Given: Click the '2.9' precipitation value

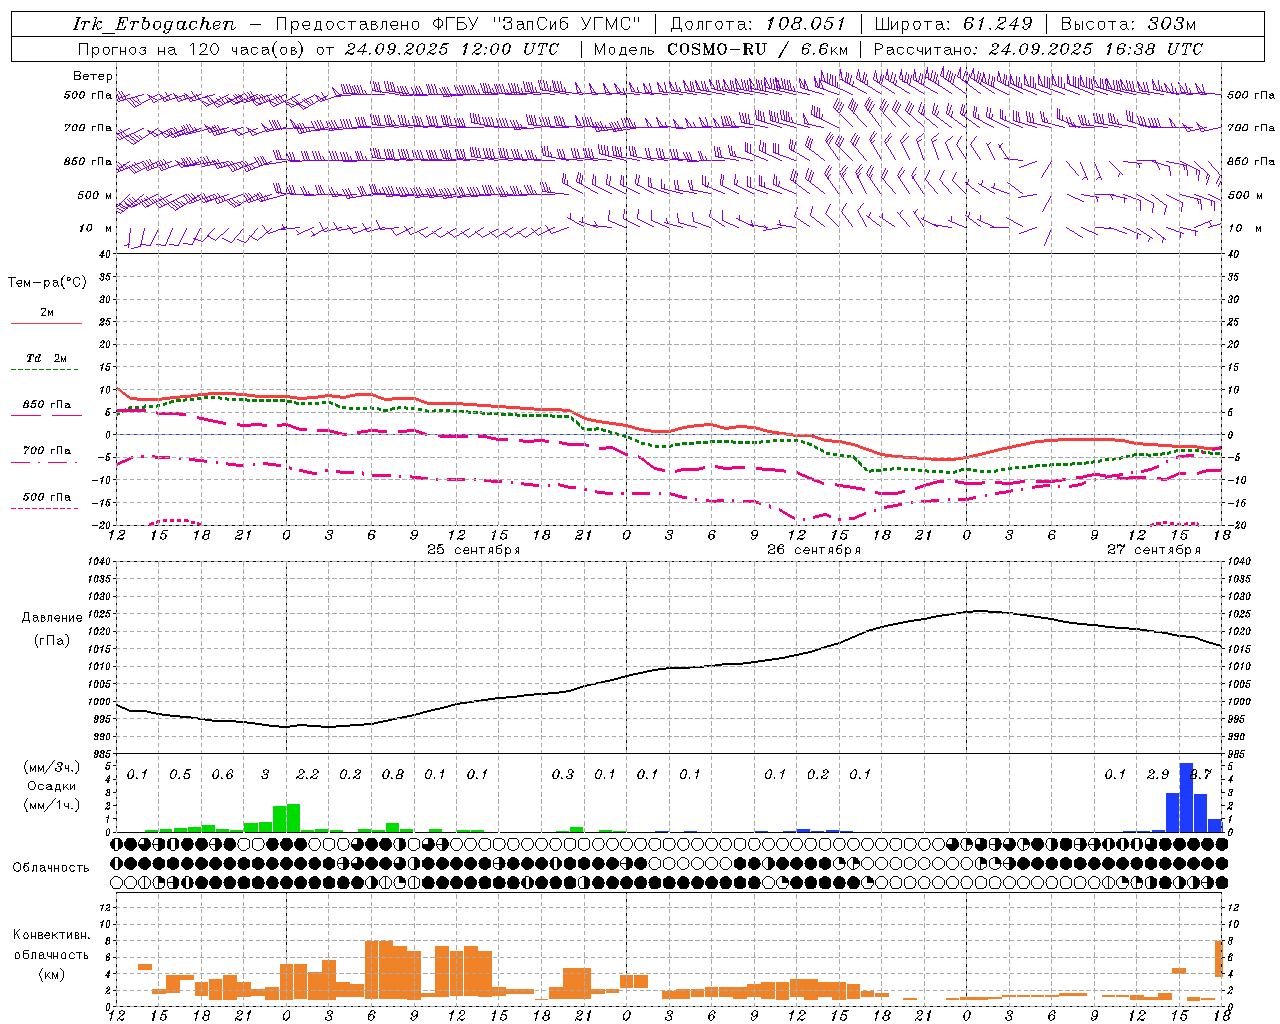Looking at the screenshot, I should [x=1158, y=775].
